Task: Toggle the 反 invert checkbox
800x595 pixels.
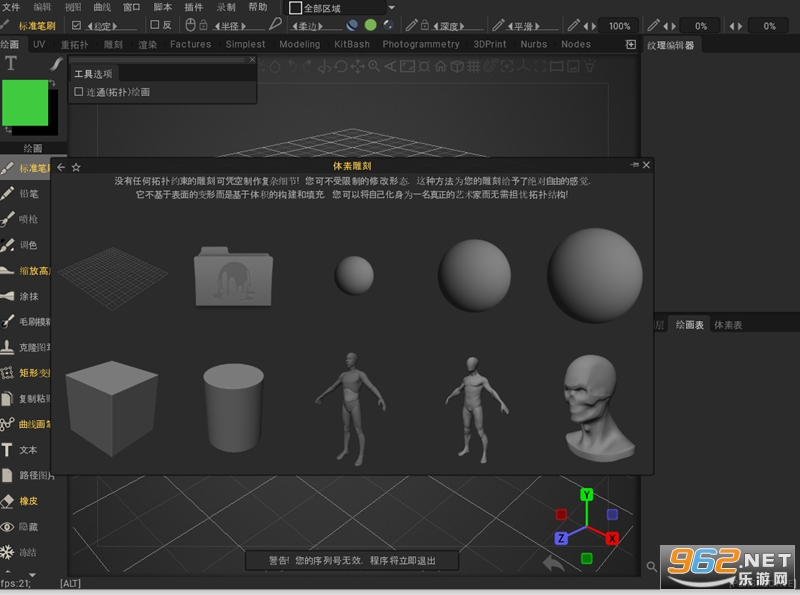Action: [155, 24]
